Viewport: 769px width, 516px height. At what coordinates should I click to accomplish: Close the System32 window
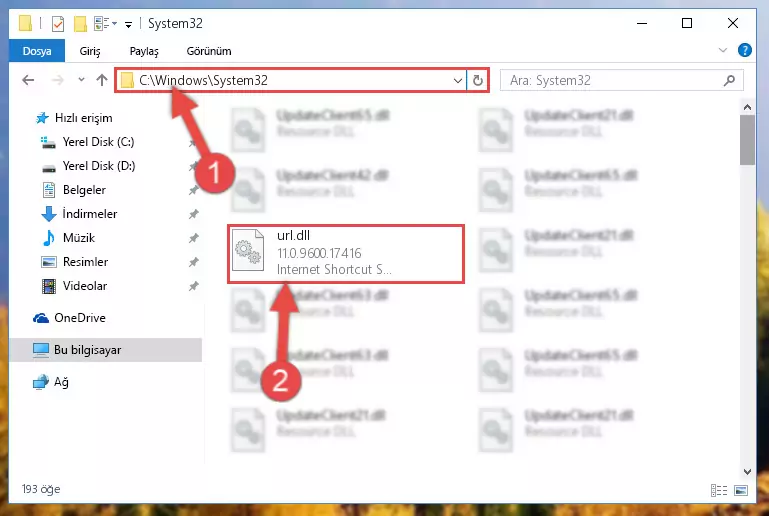tap(733, 23)
